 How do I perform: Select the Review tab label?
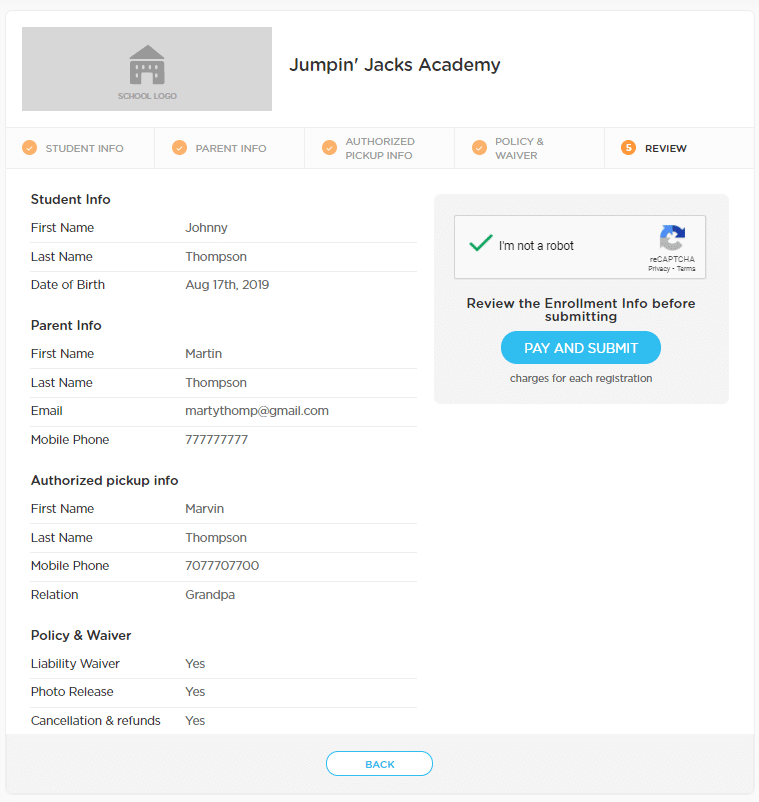coord(666,148)
